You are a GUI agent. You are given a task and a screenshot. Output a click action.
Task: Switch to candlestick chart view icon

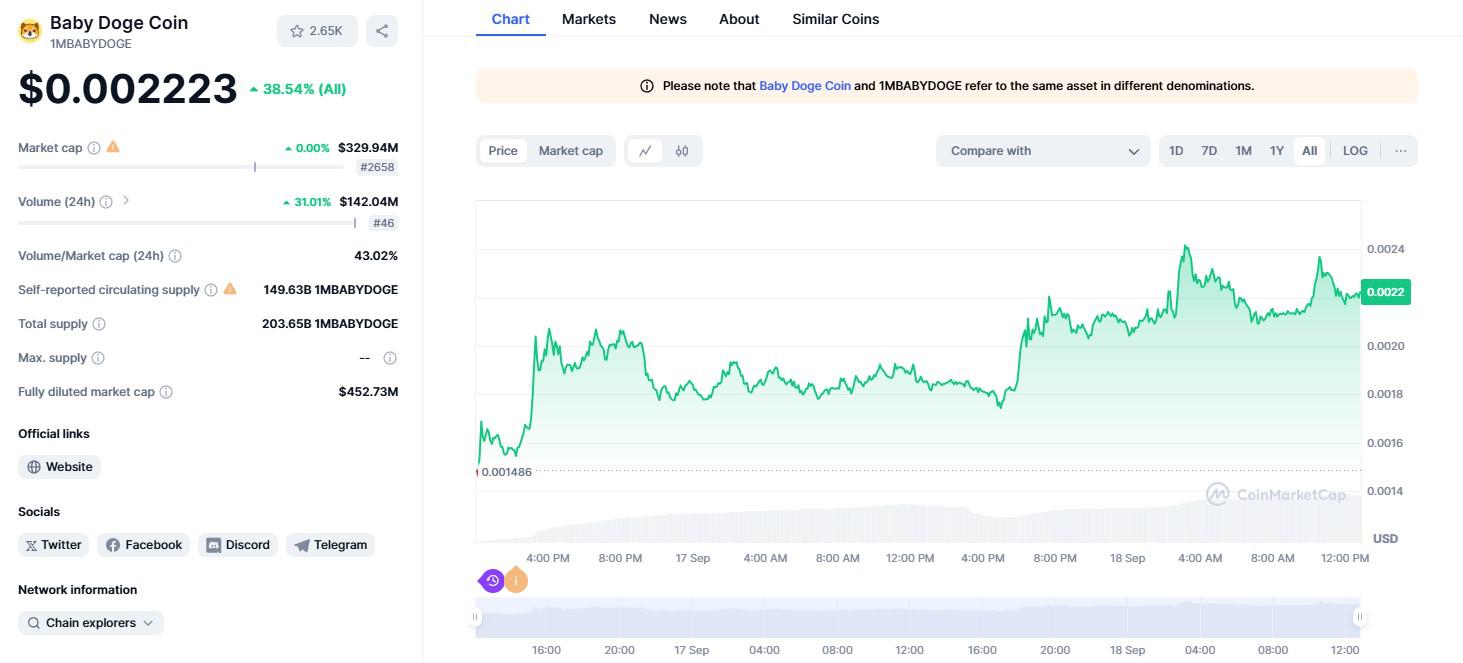tap(682, 151)
